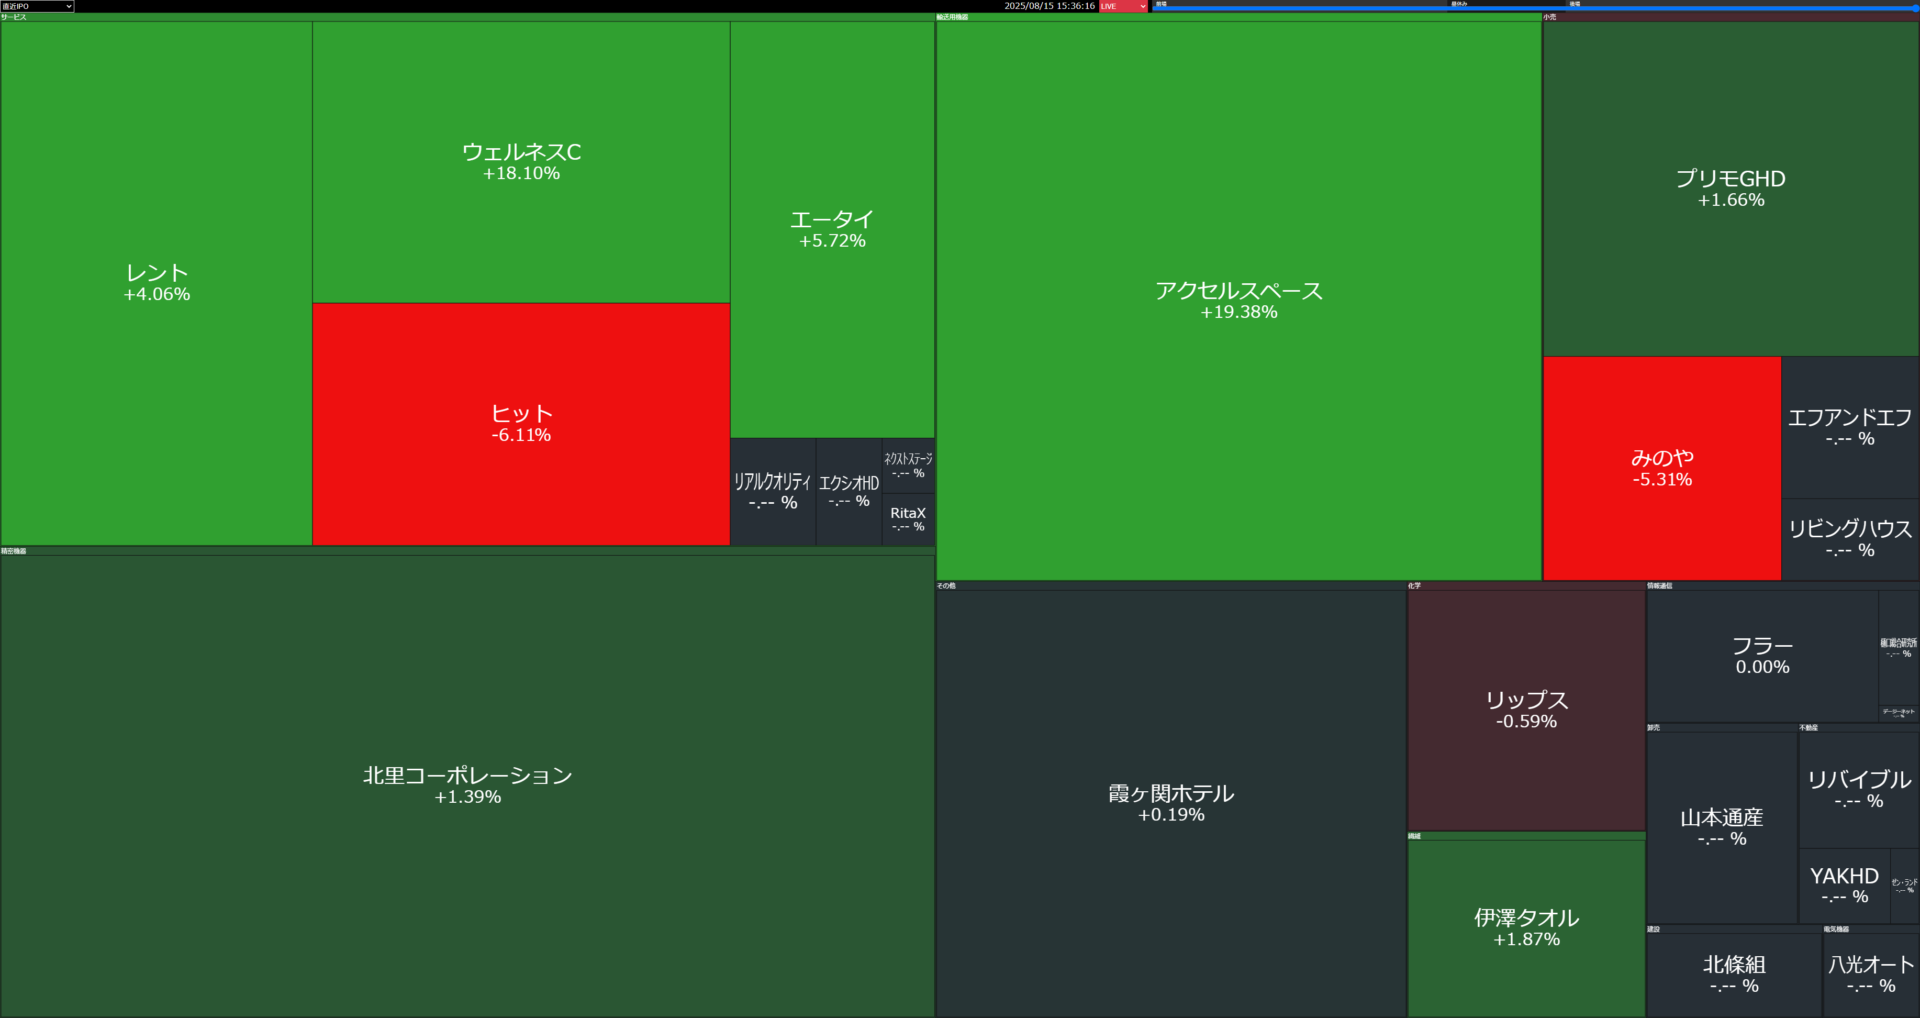Select the ゼン・ランド tile

[1905, 885]
